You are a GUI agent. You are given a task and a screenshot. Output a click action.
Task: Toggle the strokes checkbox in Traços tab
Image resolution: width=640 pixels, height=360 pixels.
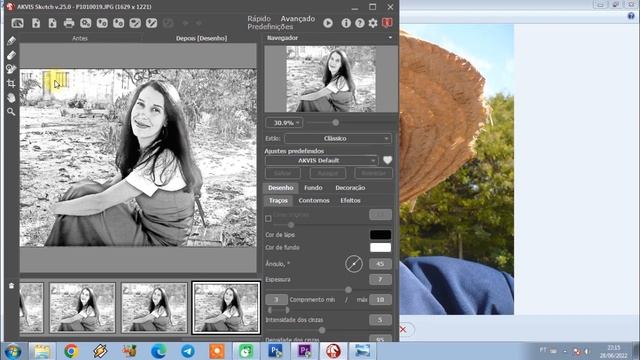tap(268, 219)
